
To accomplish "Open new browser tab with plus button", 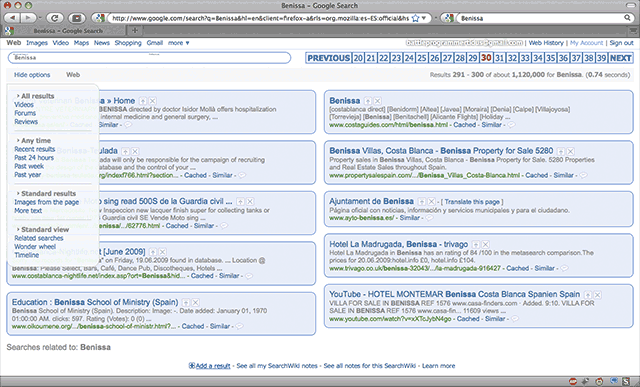I will pyautogui.click(x=135, y=31).
